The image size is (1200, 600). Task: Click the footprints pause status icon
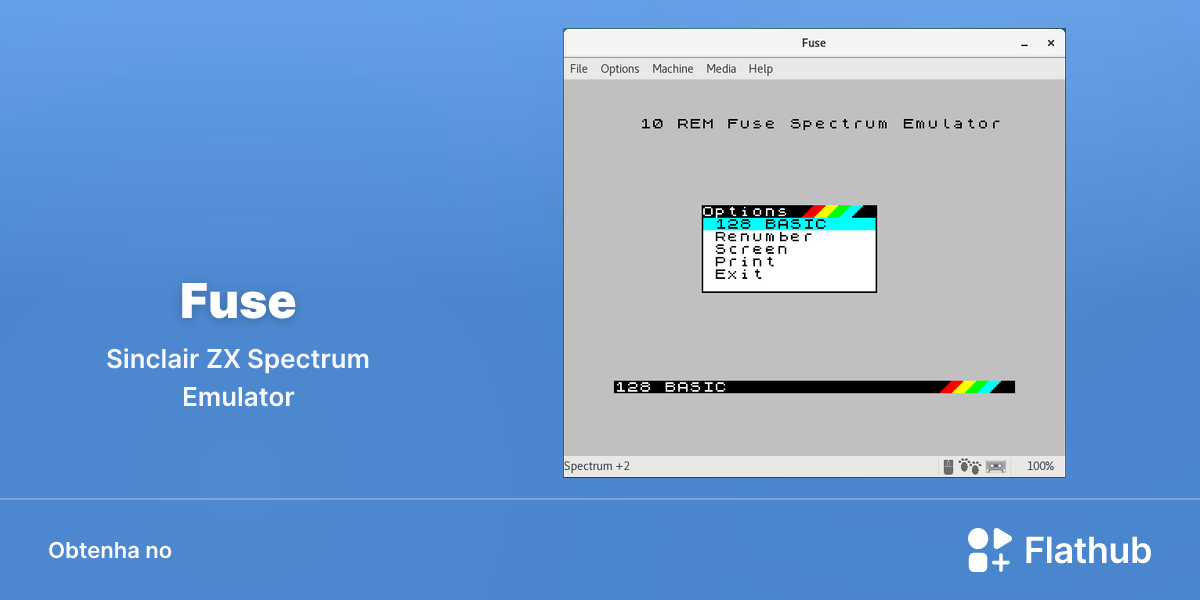point(970,466)
